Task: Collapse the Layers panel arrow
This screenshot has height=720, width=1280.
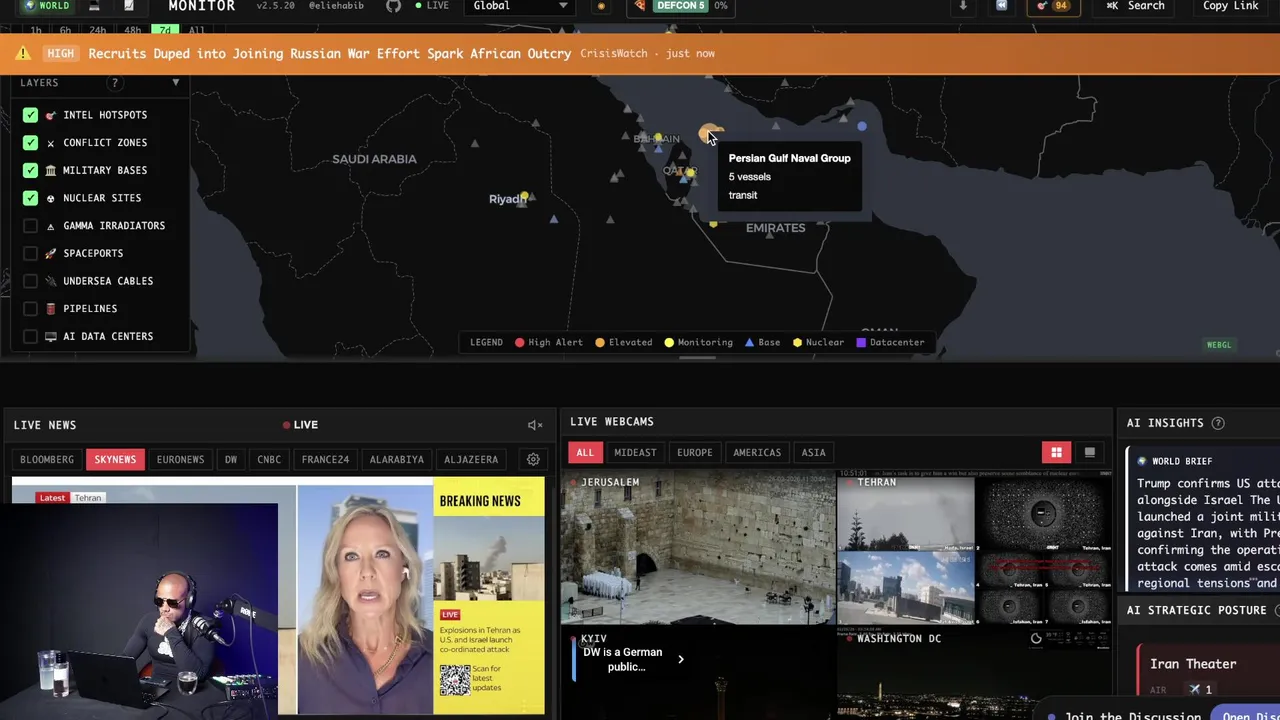Action: (176, 83)
